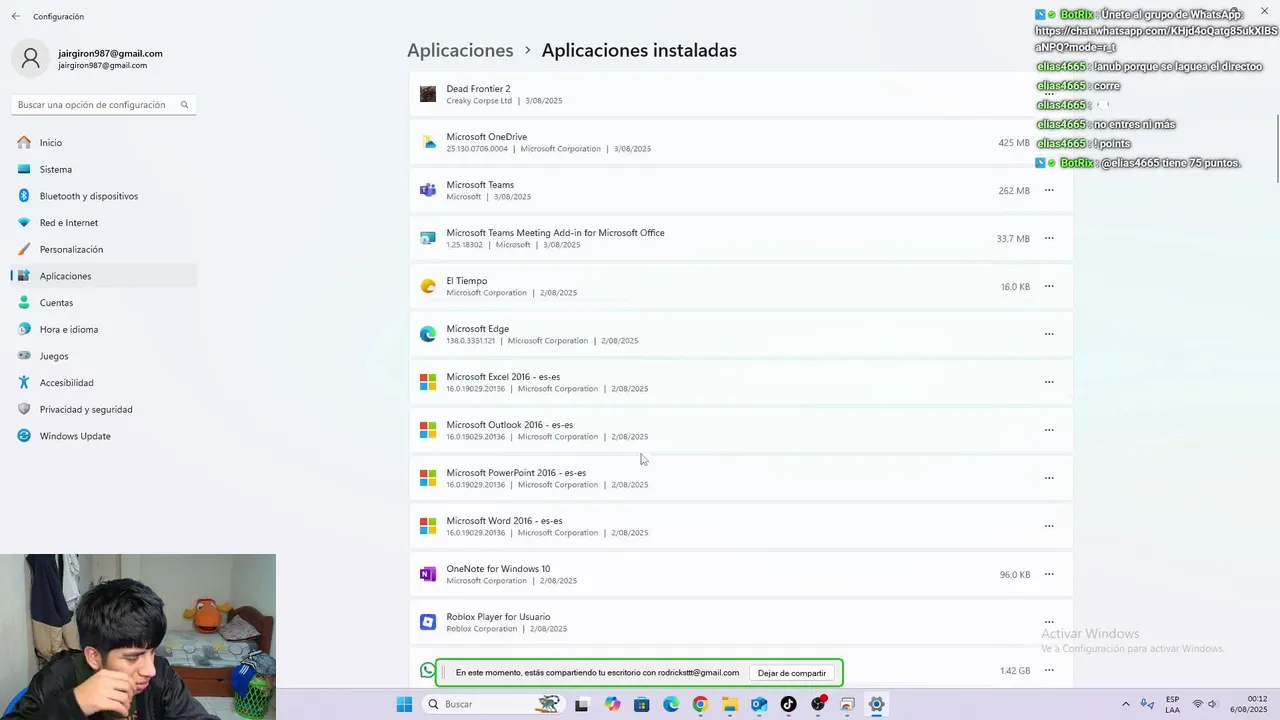Open TikTok from the taskbar
The width and height of the screenshot is (1280, 720).
[788, 705]
